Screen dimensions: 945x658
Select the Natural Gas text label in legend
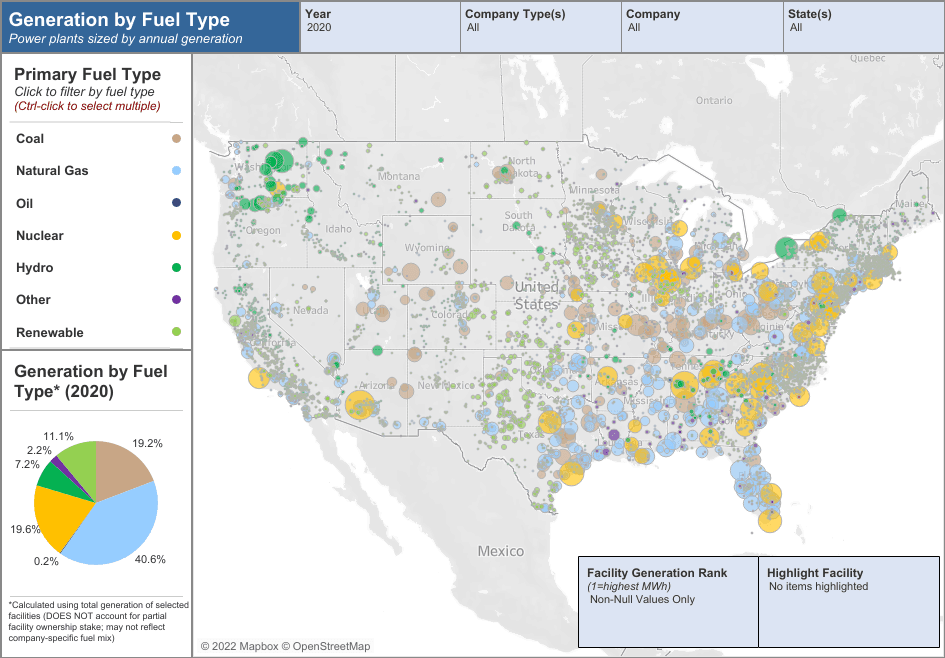(52, 171)
